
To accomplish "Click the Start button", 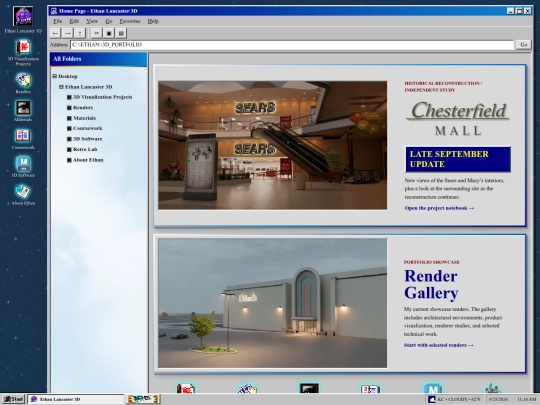I will 13,399.
